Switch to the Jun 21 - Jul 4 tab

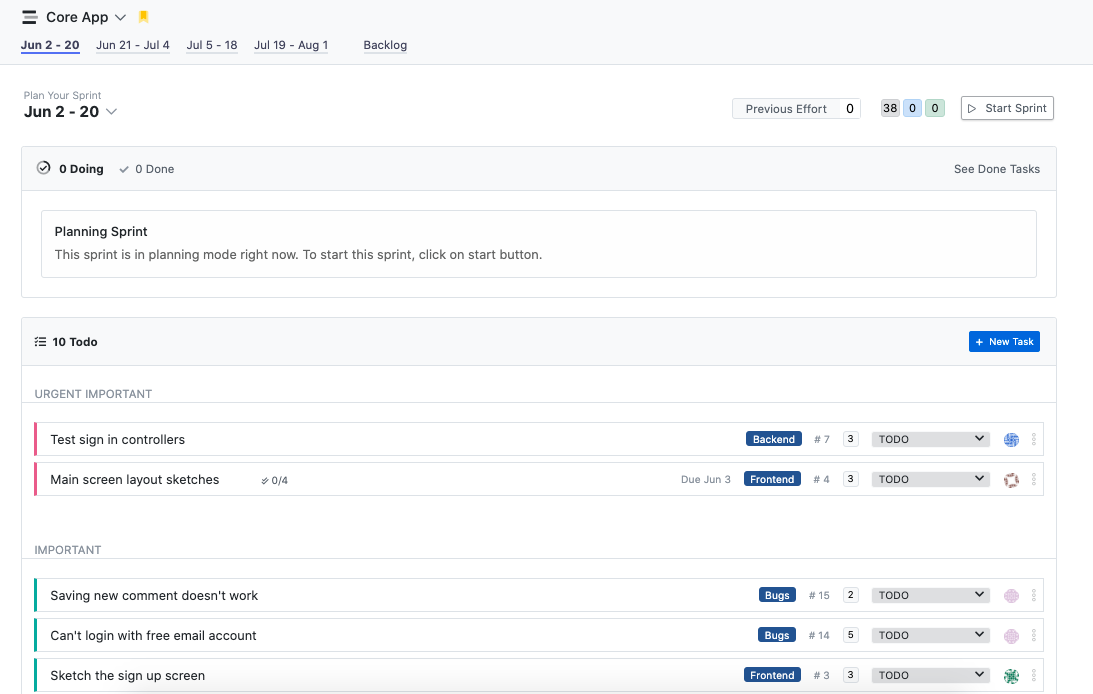point(132,45)
